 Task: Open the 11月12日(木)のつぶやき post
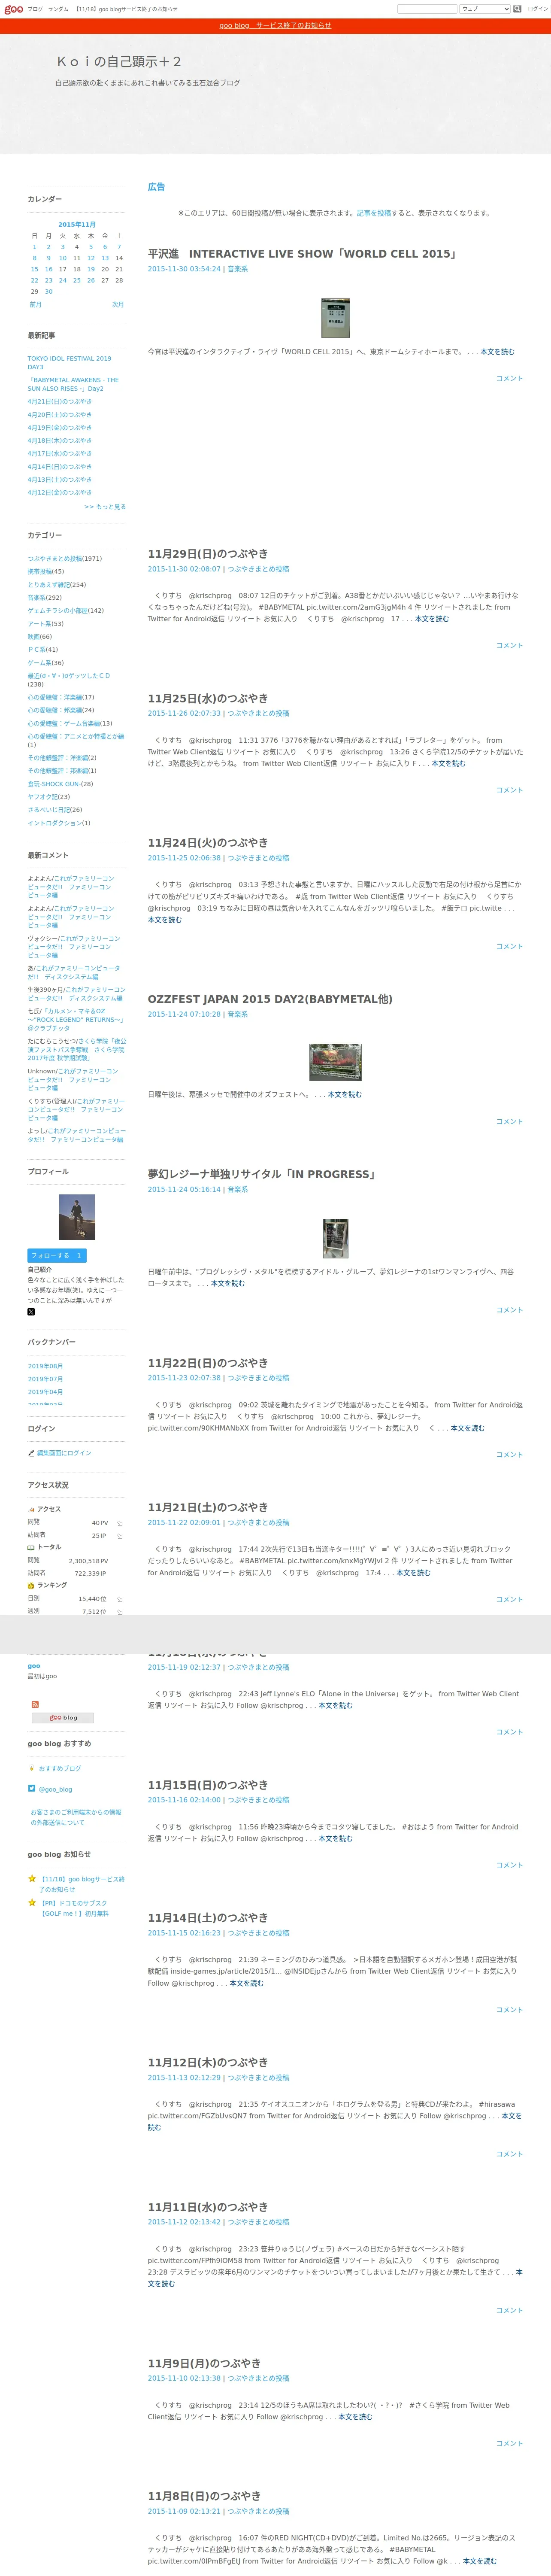208,2063
